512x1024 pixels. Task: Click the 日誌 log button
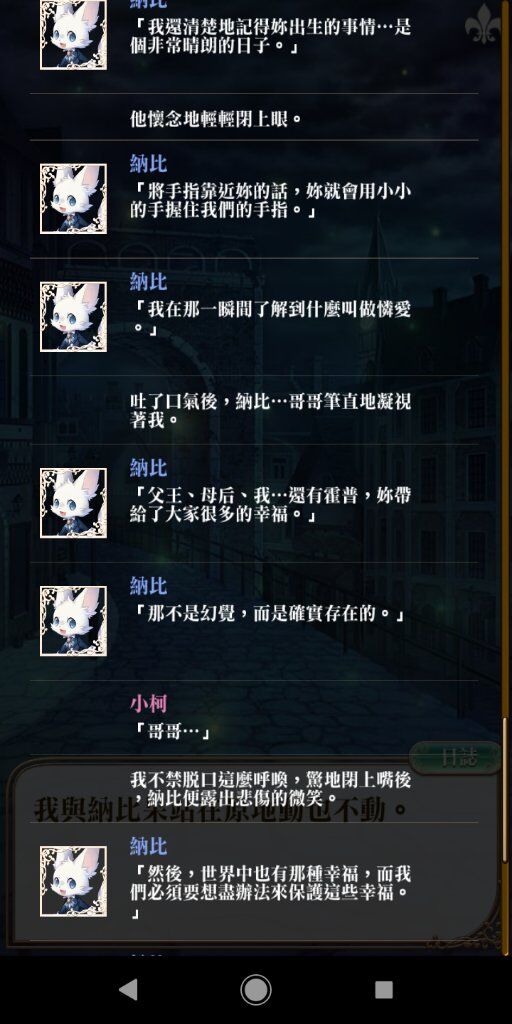(x=459, y=758)
